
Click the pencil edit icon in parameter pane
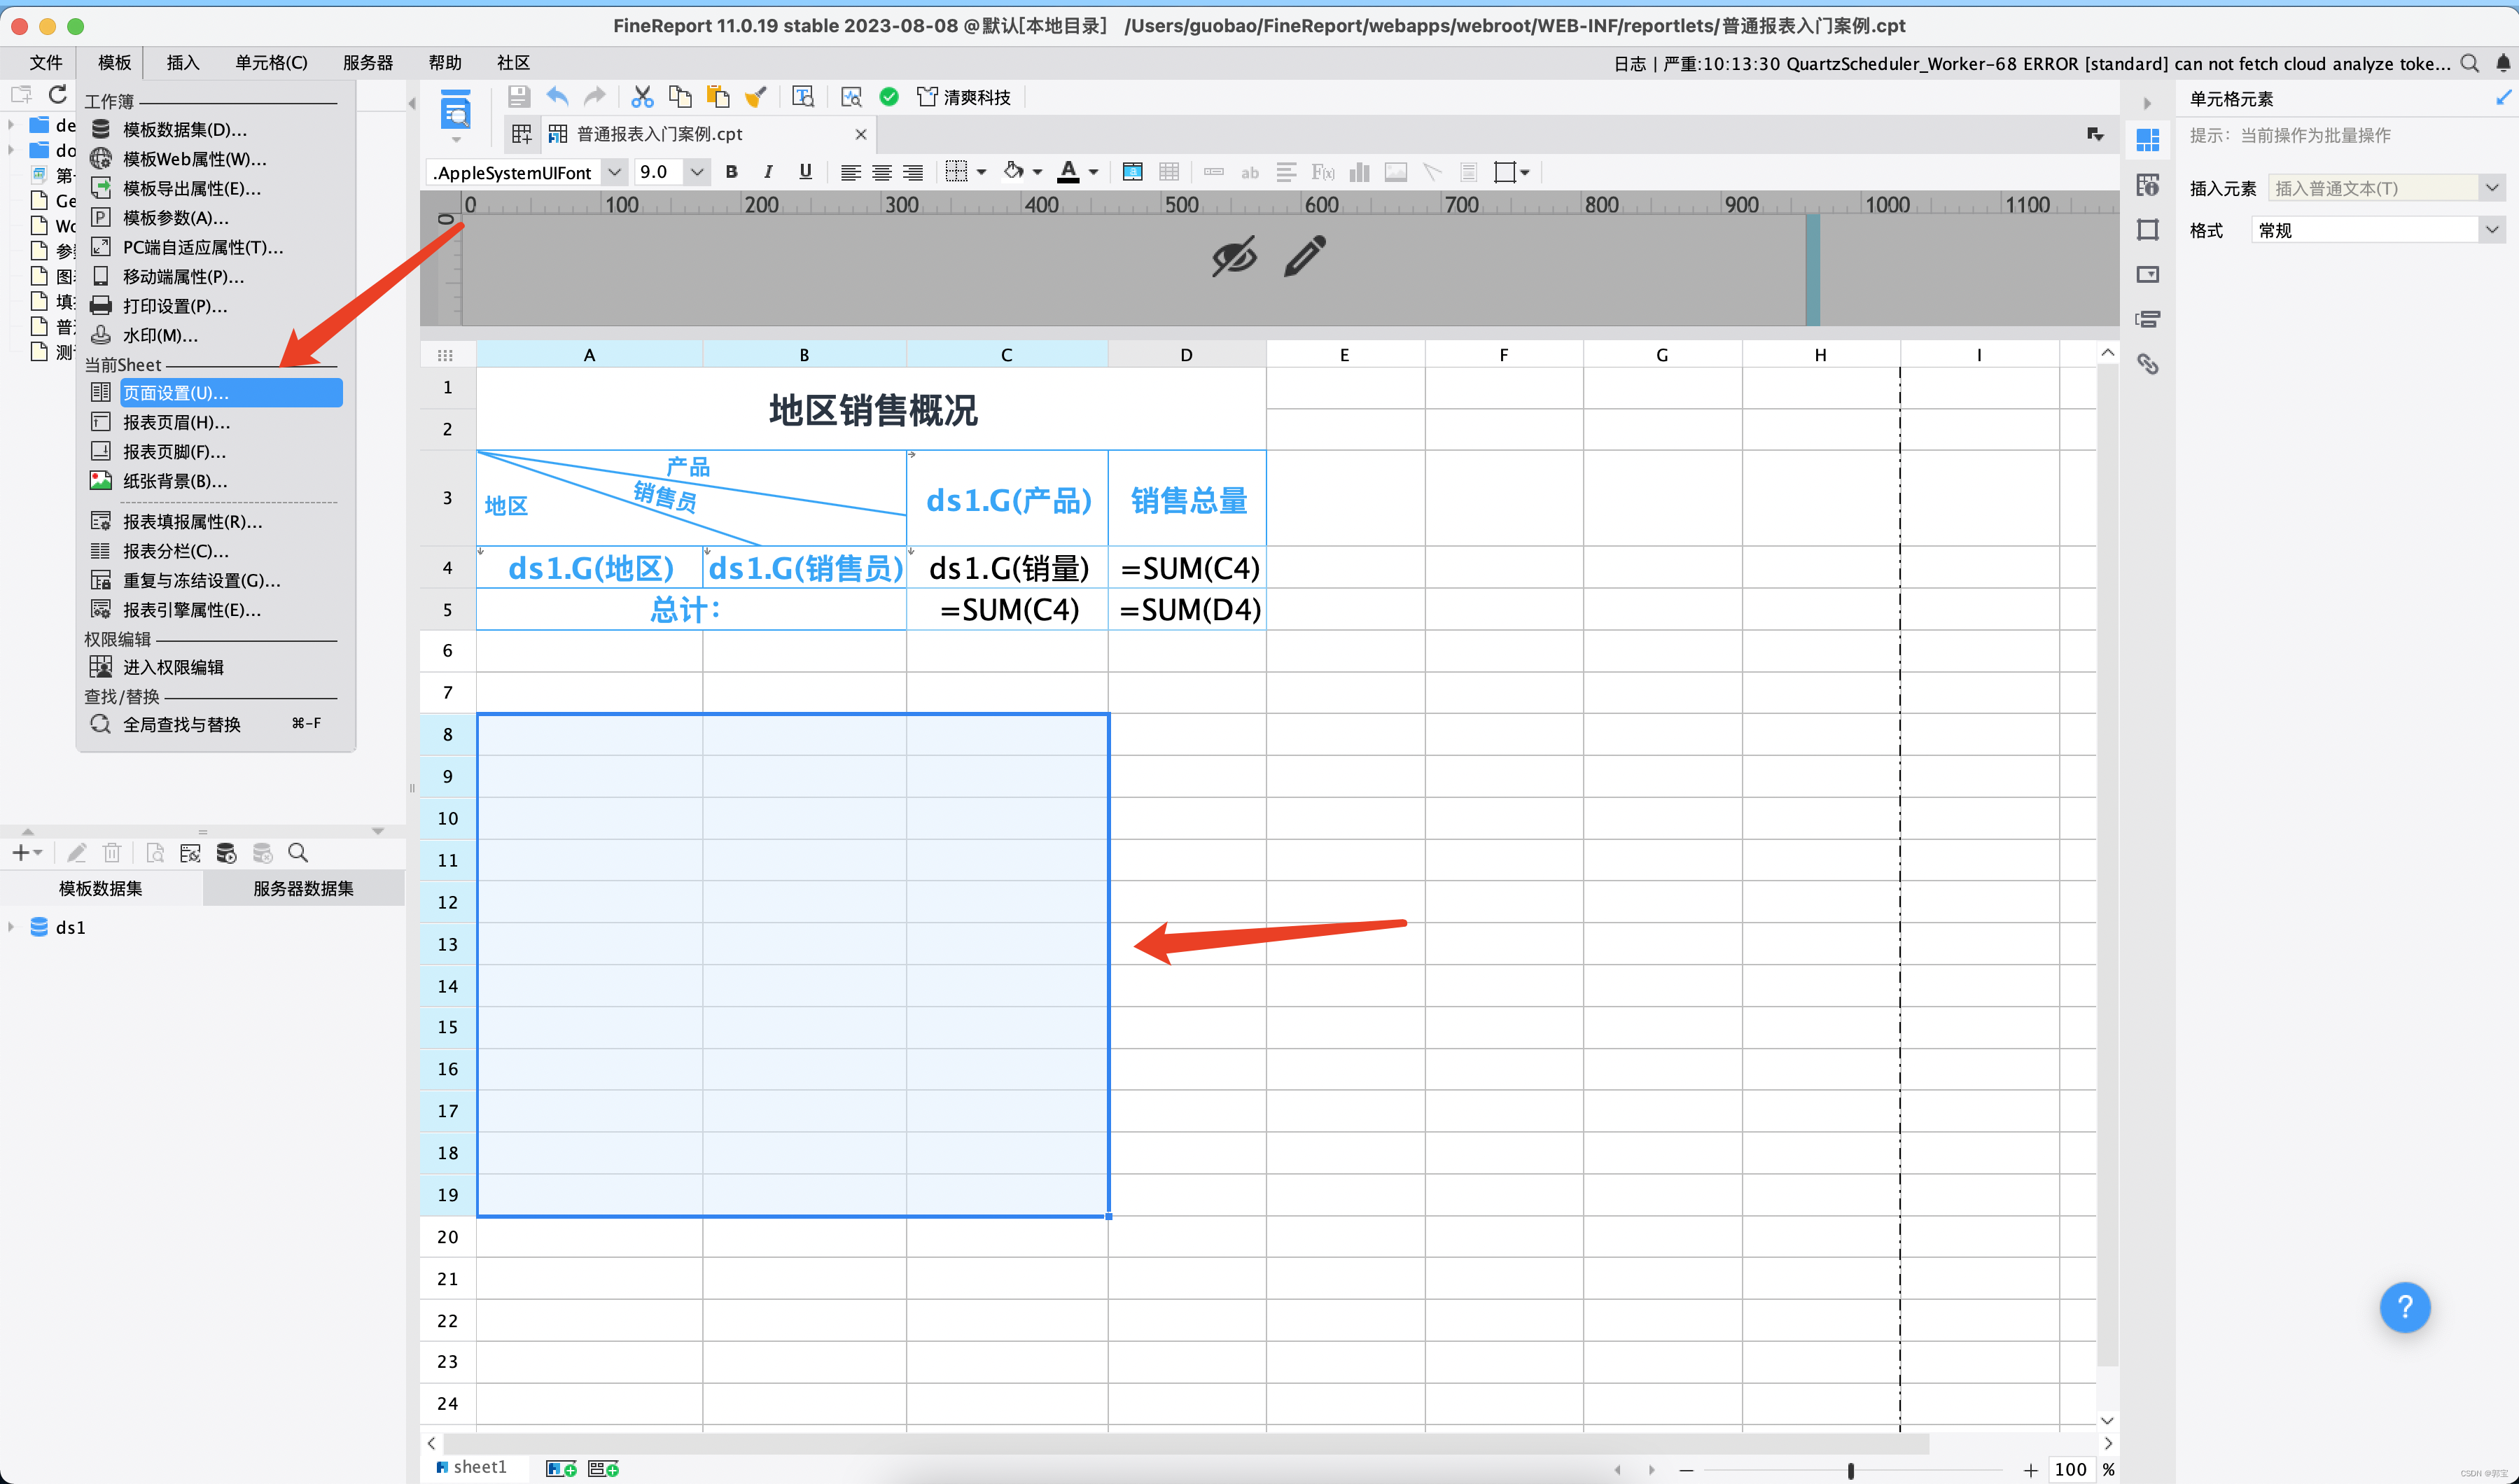pyautogui.click(x=1305, y=256)
